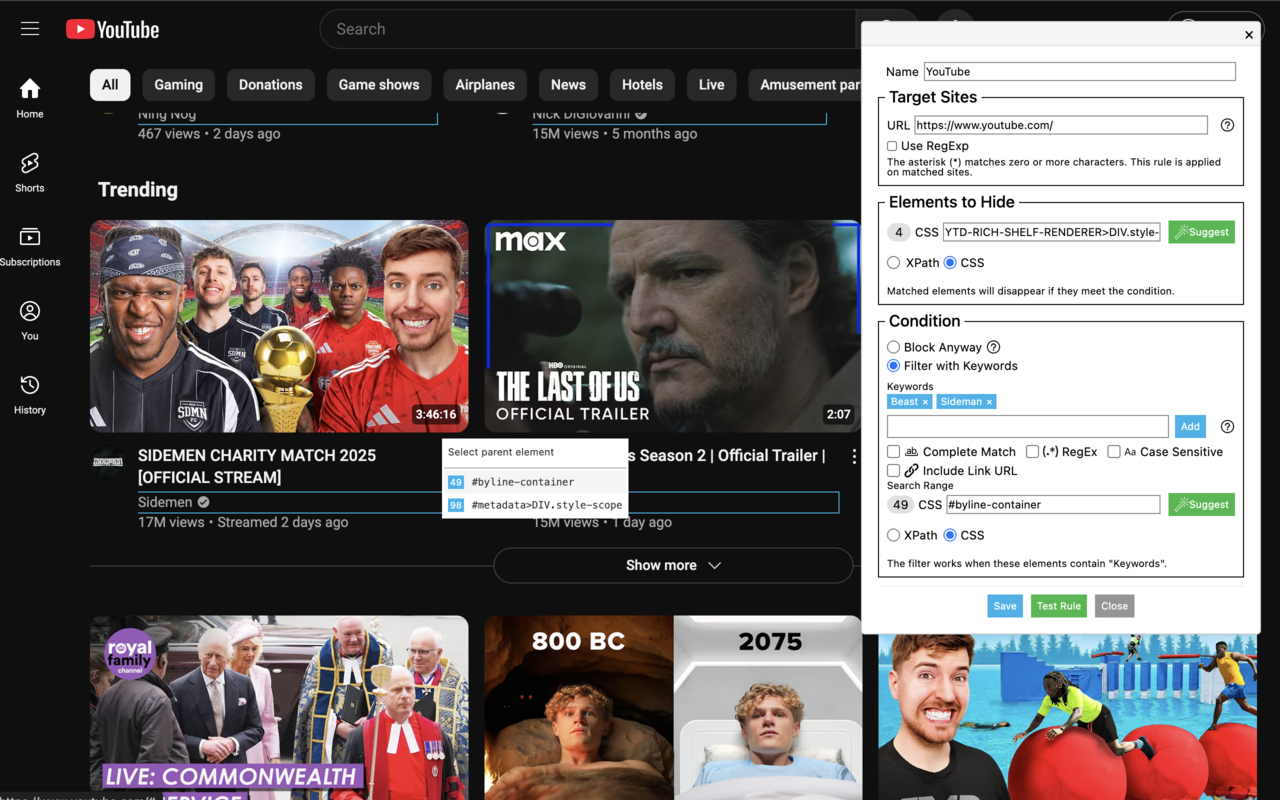The image size is (1280, 800).
Task: Open the 800 BC vs 2075 thumbnail
Action: 673,707
